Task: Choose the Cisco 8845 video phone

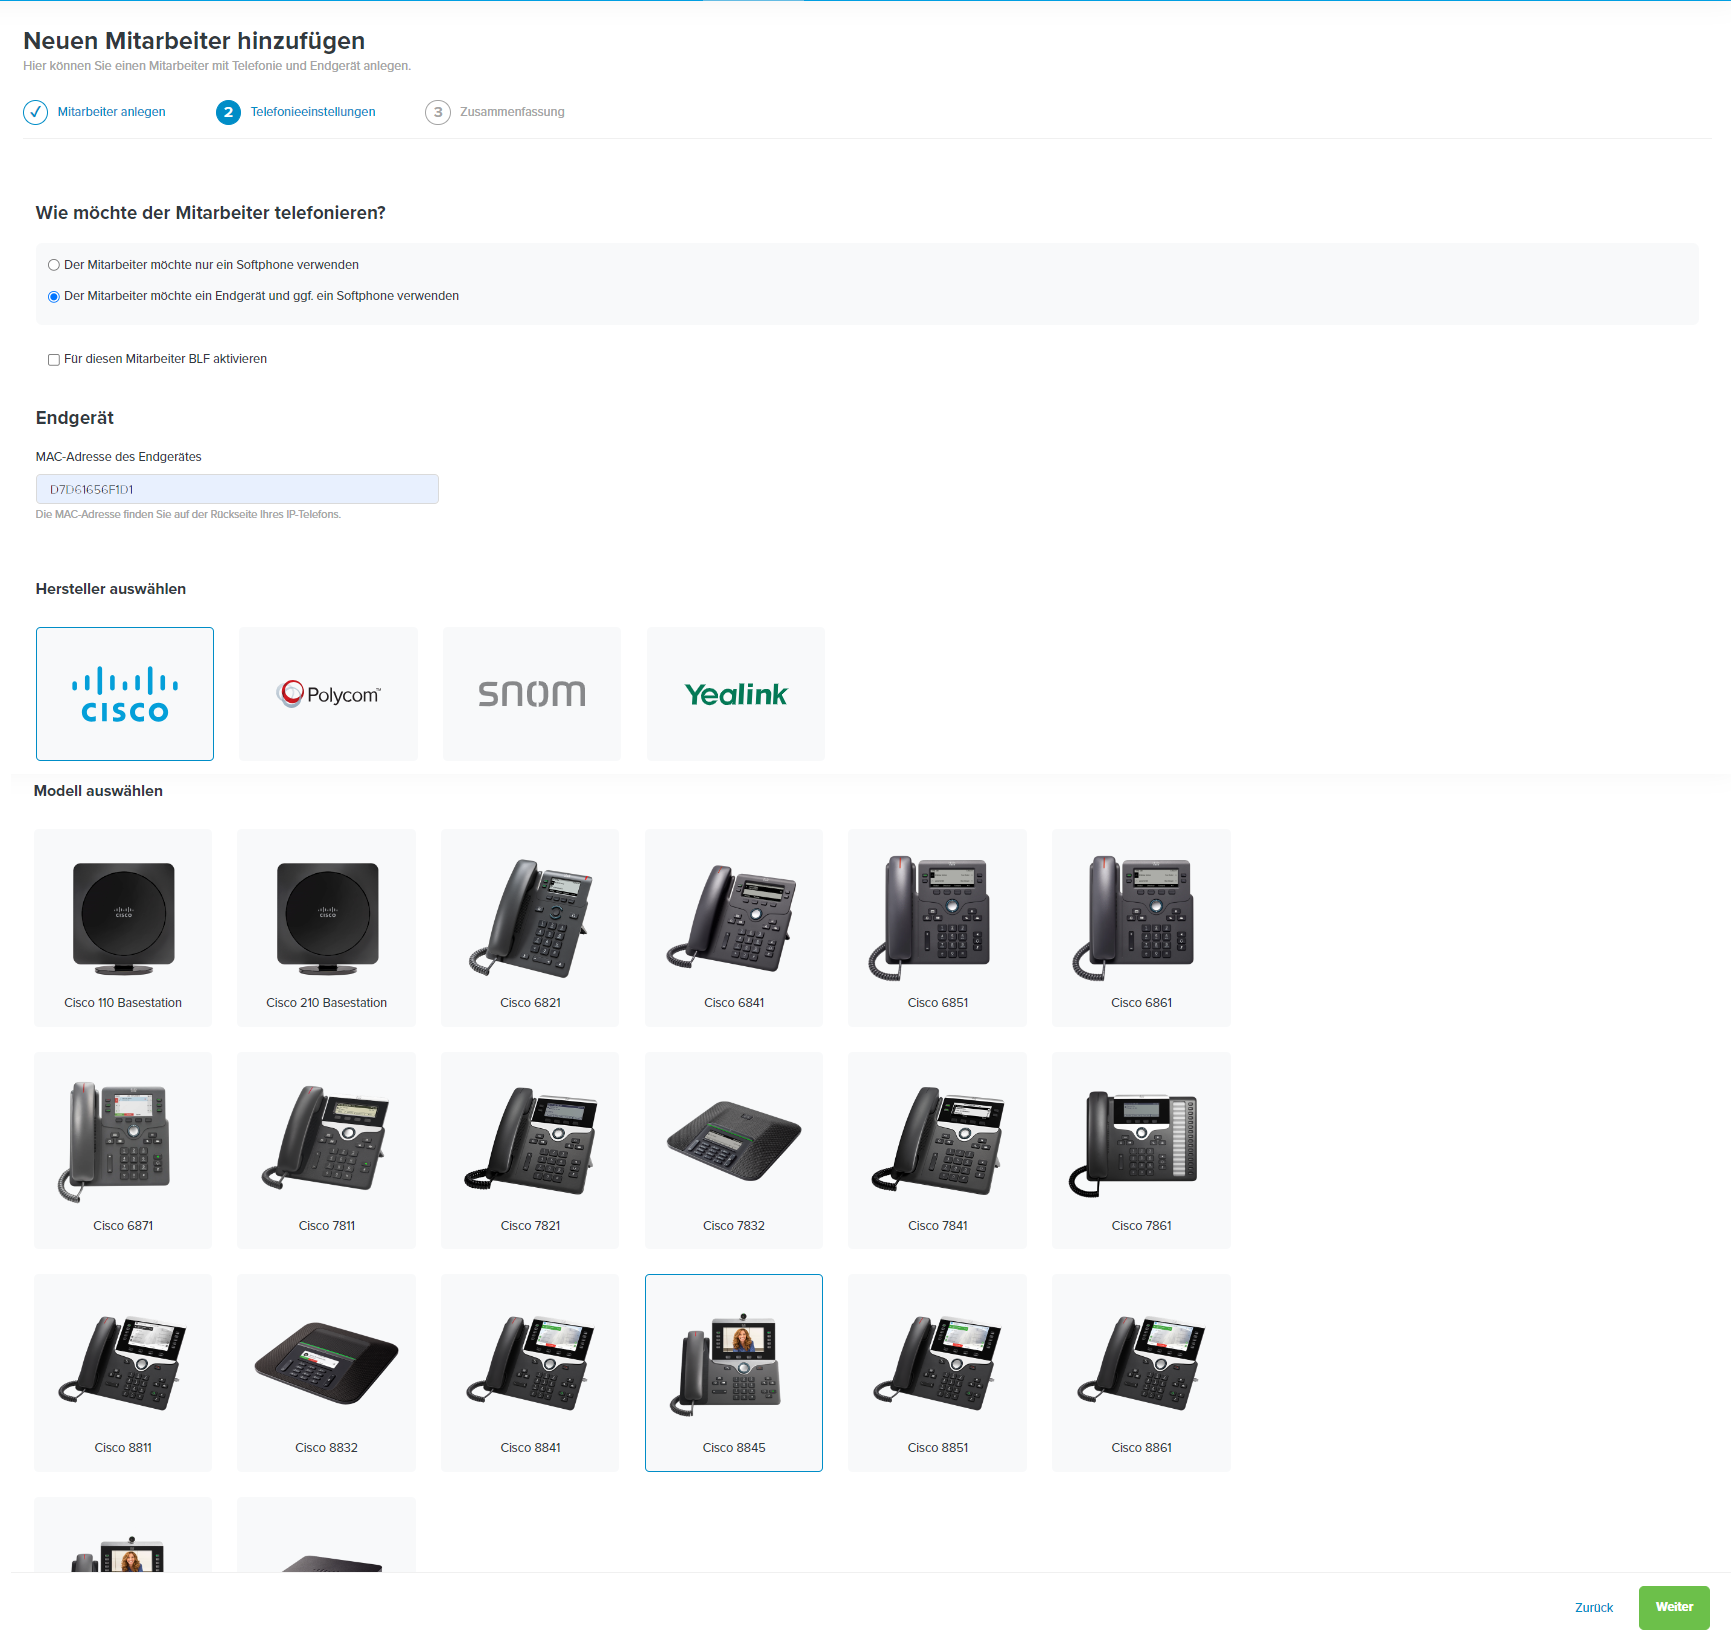Action: pyautogui.click(x=734, y=1373)
